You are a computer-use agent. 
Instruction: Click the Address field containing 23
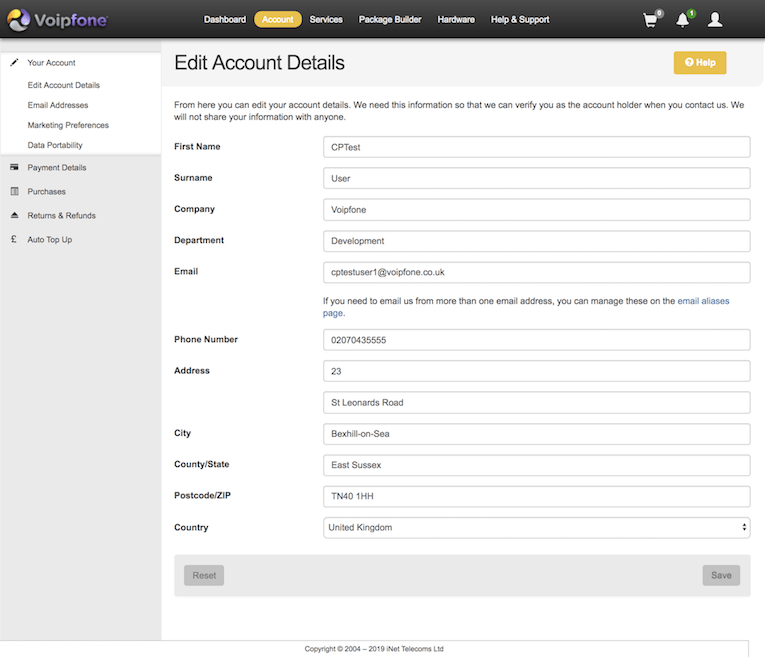(537, 371)
